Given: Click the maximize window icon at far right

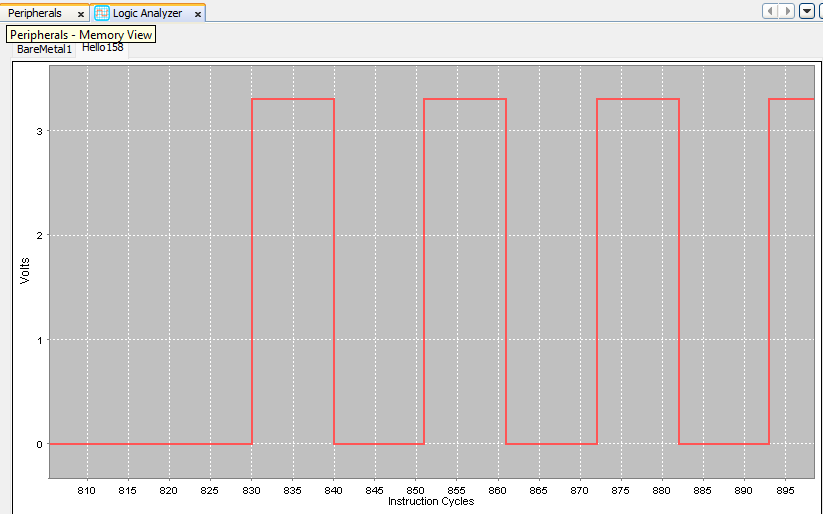Looking at the screenshot, I should (821, 11).
